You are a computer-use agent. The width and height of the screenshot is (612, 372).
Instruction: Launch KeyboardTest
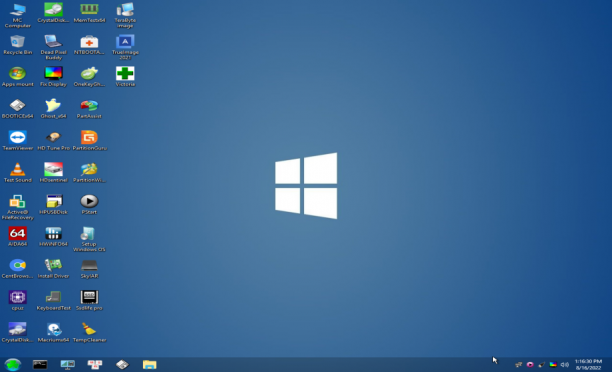(53, 301)
